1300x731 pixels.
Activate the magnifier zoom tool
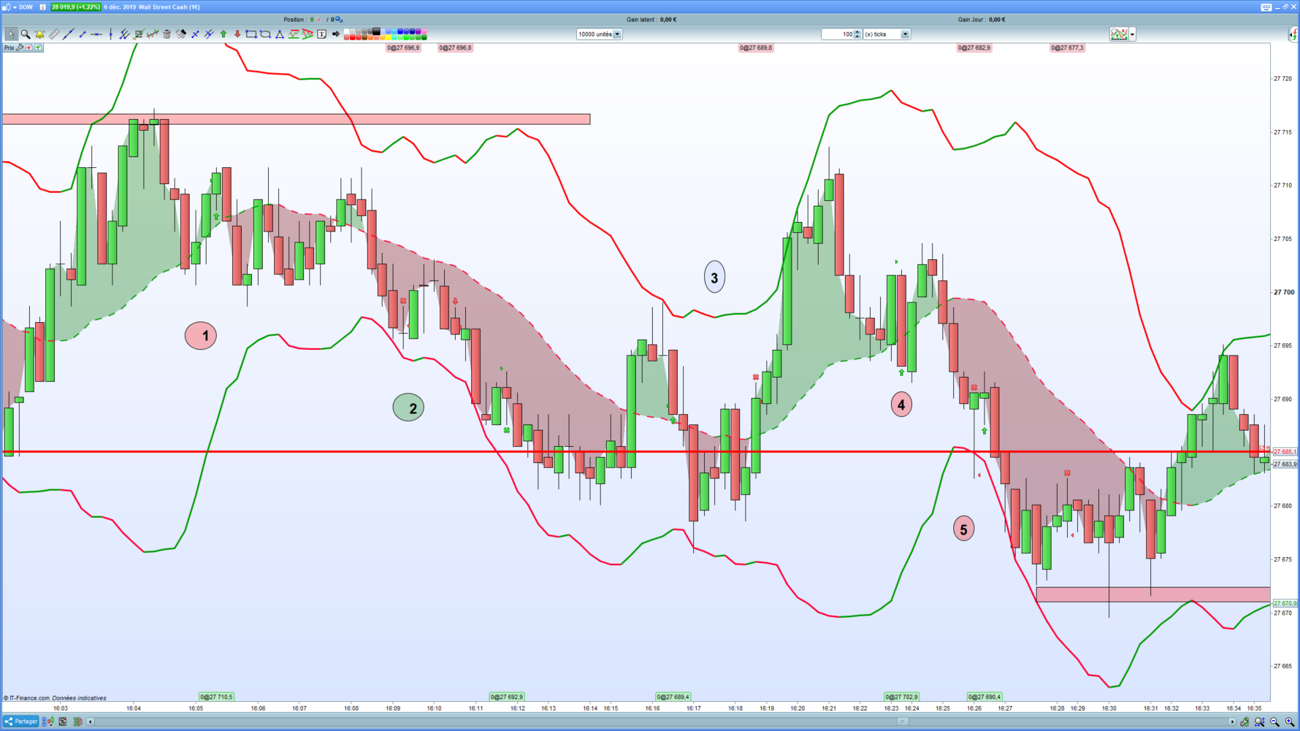click(x=25, y=34)
